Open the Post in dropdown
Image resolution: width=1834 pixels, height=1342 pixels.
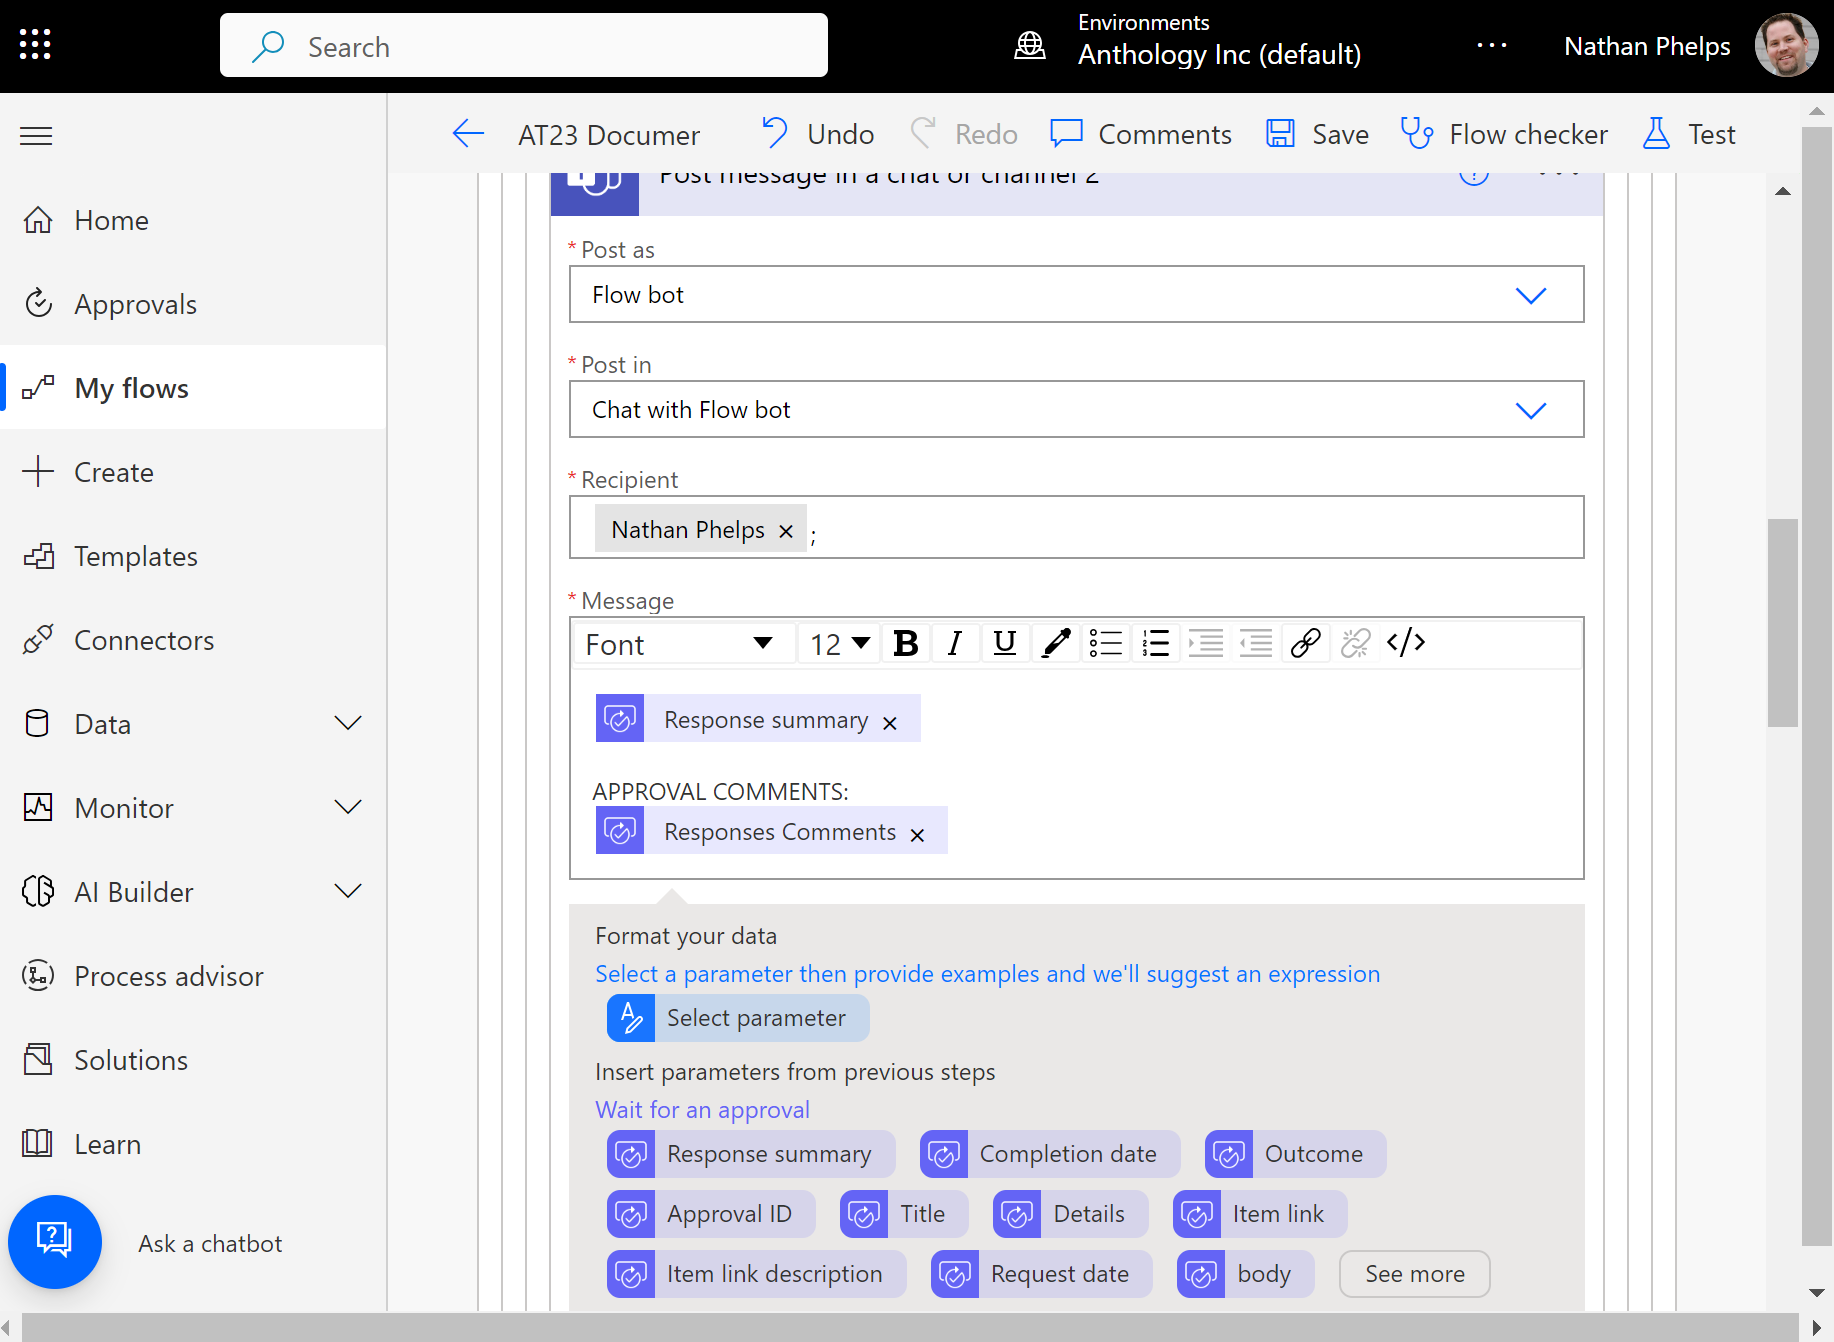point(1077,410)
